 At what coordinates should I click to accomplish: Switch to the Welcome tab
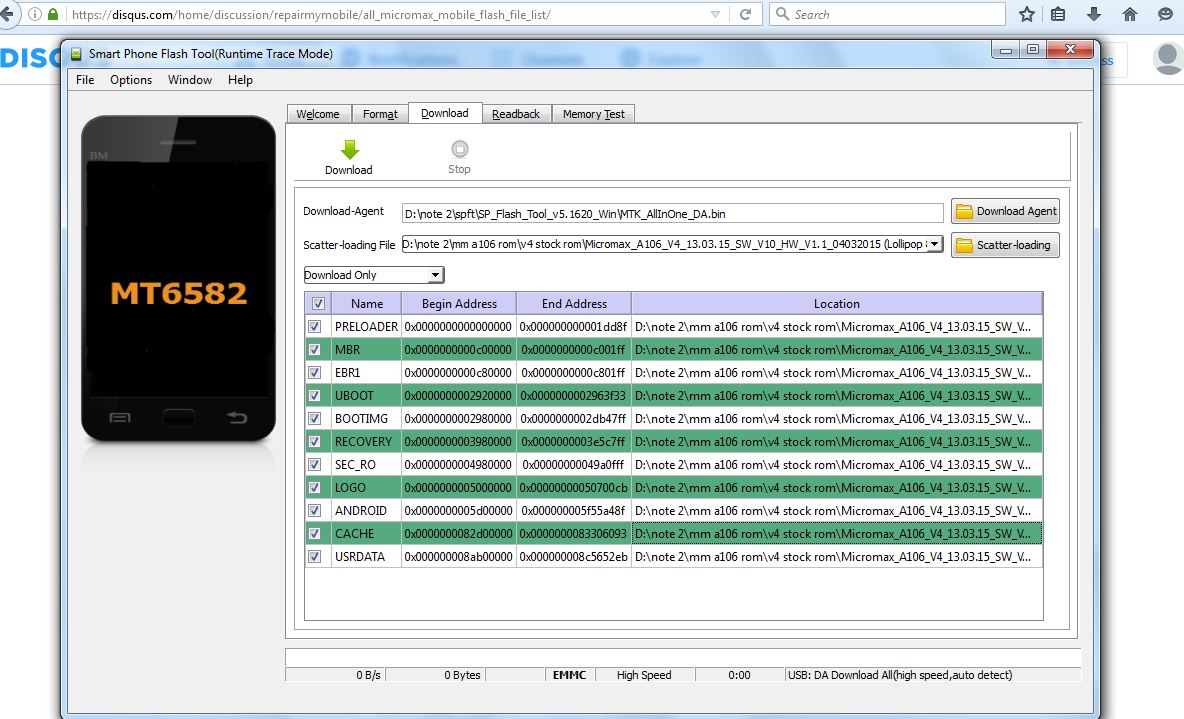pyautogui.click(x=318, y=114)
